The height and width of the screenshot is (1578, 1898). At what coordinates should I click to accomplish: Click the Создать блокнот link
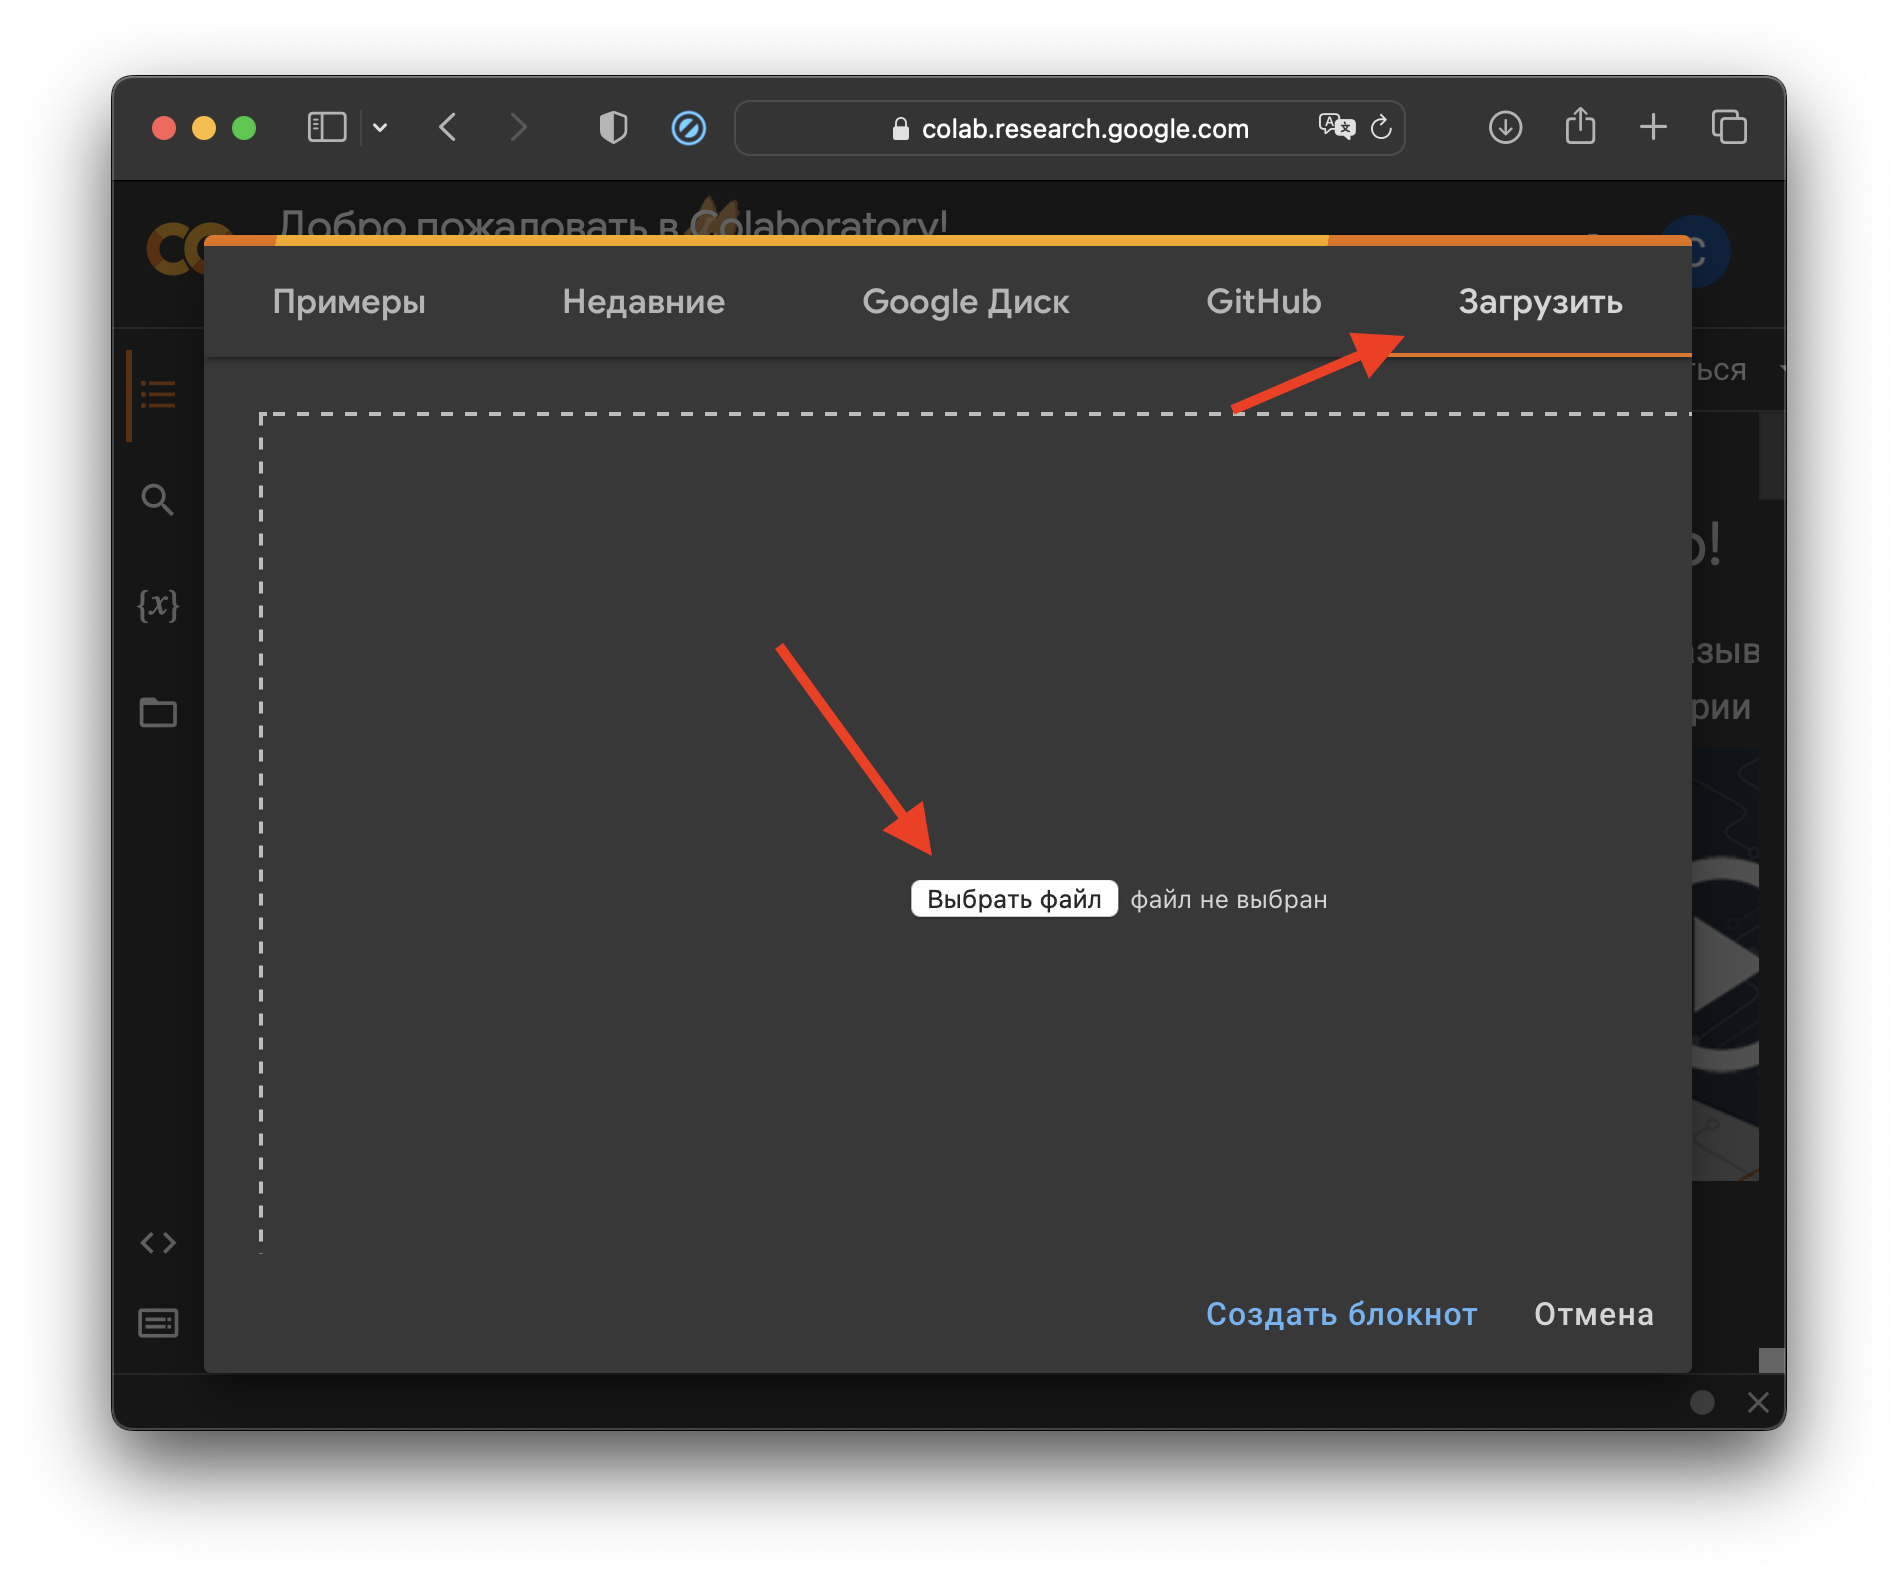tap(1341, 1314)
